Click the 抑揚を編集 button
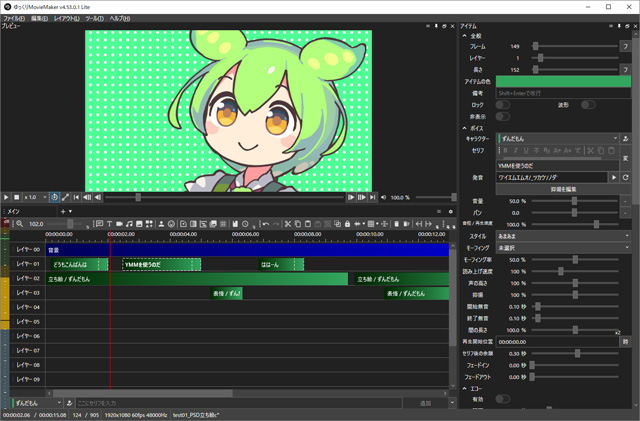Viewport: 640px width, 421px height. tap(563, 189)
